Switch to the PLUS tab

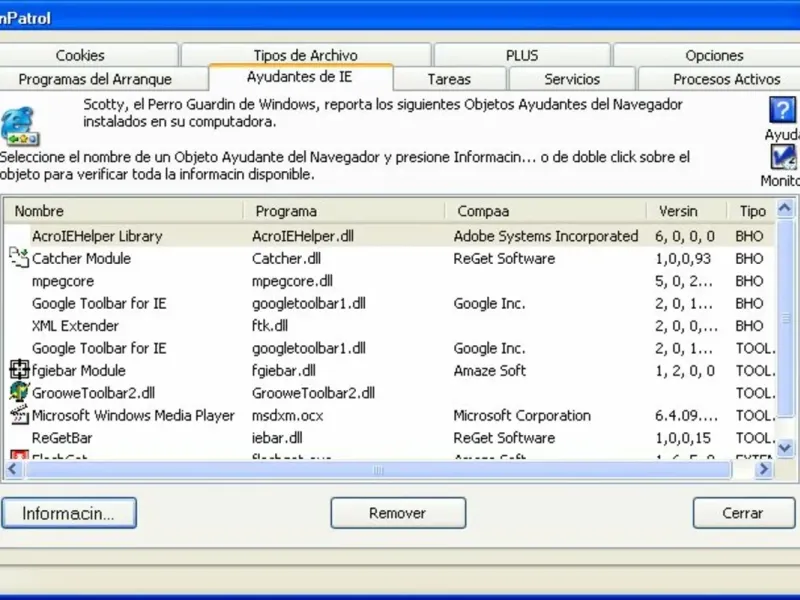pyautogui.click(x=522, y=55)
